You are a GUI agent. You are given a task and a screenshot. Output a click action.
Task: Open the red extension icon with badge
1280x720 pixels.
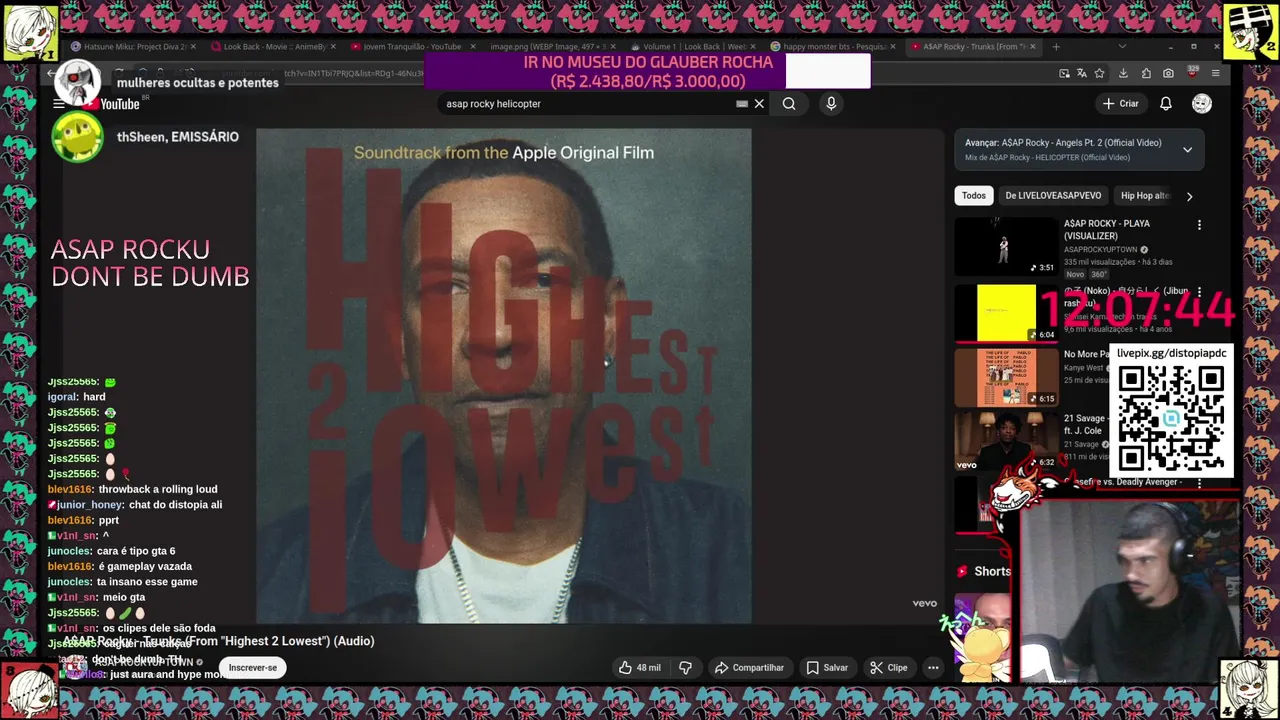[x=1192, y=73]
